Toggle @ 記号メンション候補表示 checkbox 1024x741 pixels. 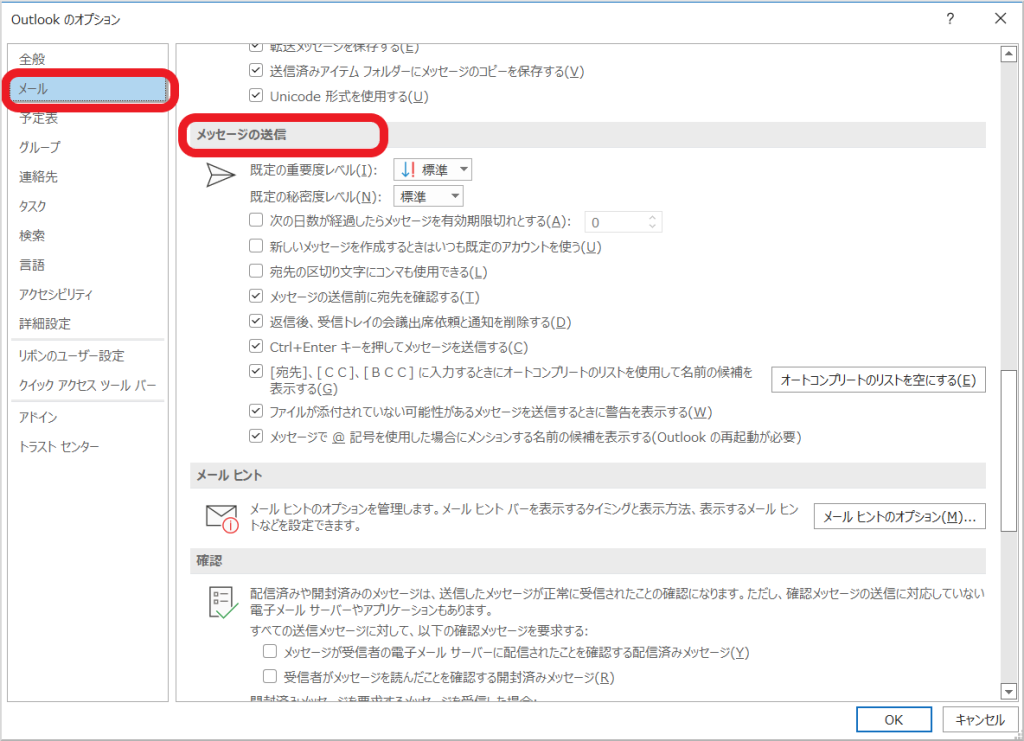[x=256, y=435]
